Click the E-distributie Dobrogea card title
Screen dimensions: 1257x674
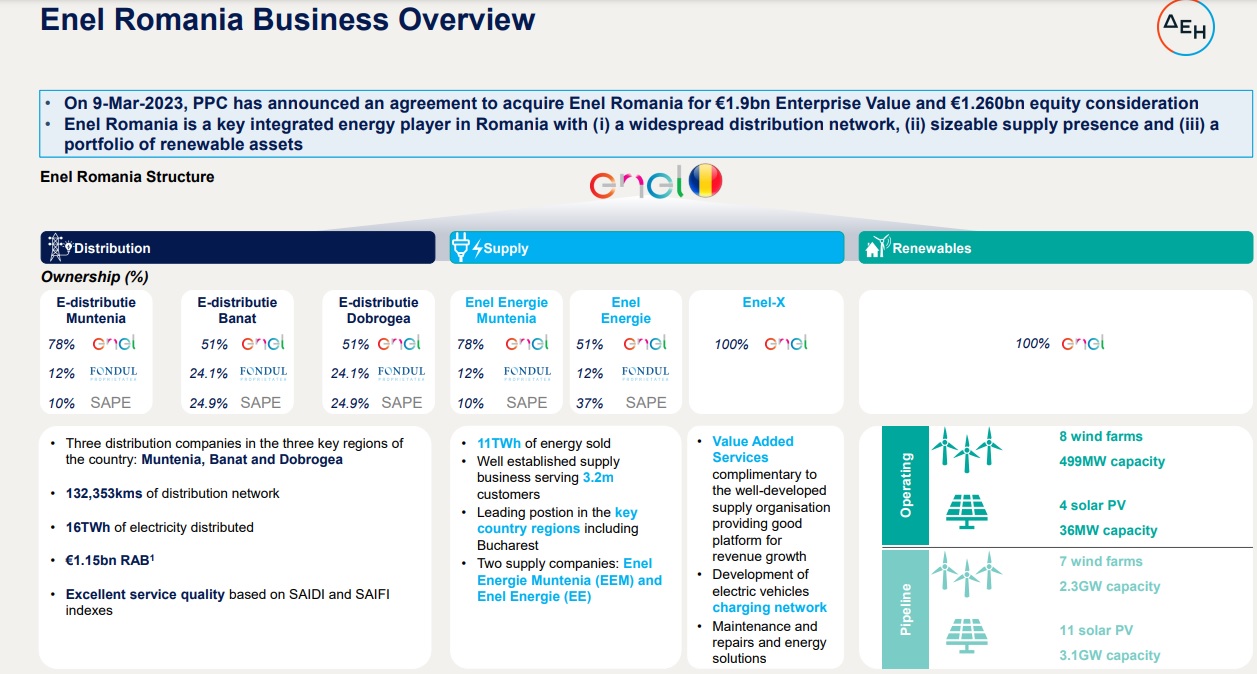tap(378, 310)
